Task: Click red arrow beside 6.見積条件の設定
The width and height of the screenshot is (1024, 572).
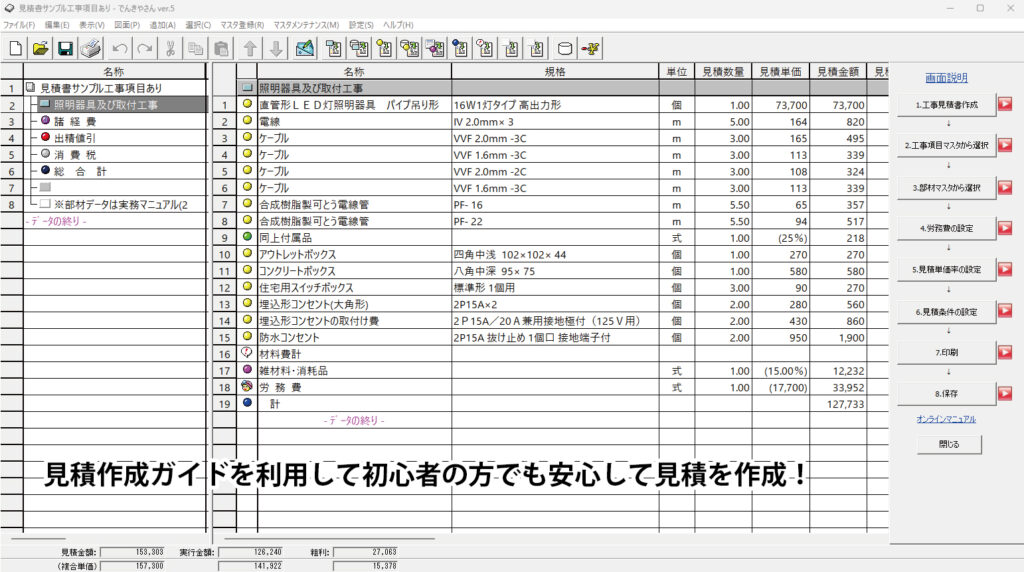Action: coord(1005,311)
